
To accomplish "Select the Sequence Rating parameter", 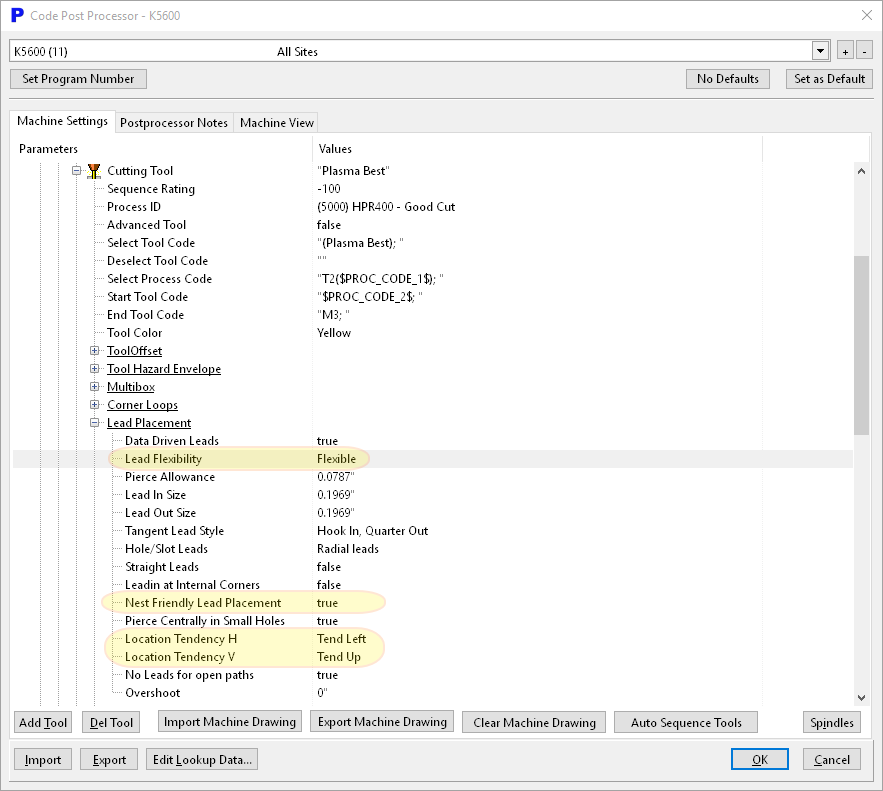I will pyautogui.click(x=151, y=189).
